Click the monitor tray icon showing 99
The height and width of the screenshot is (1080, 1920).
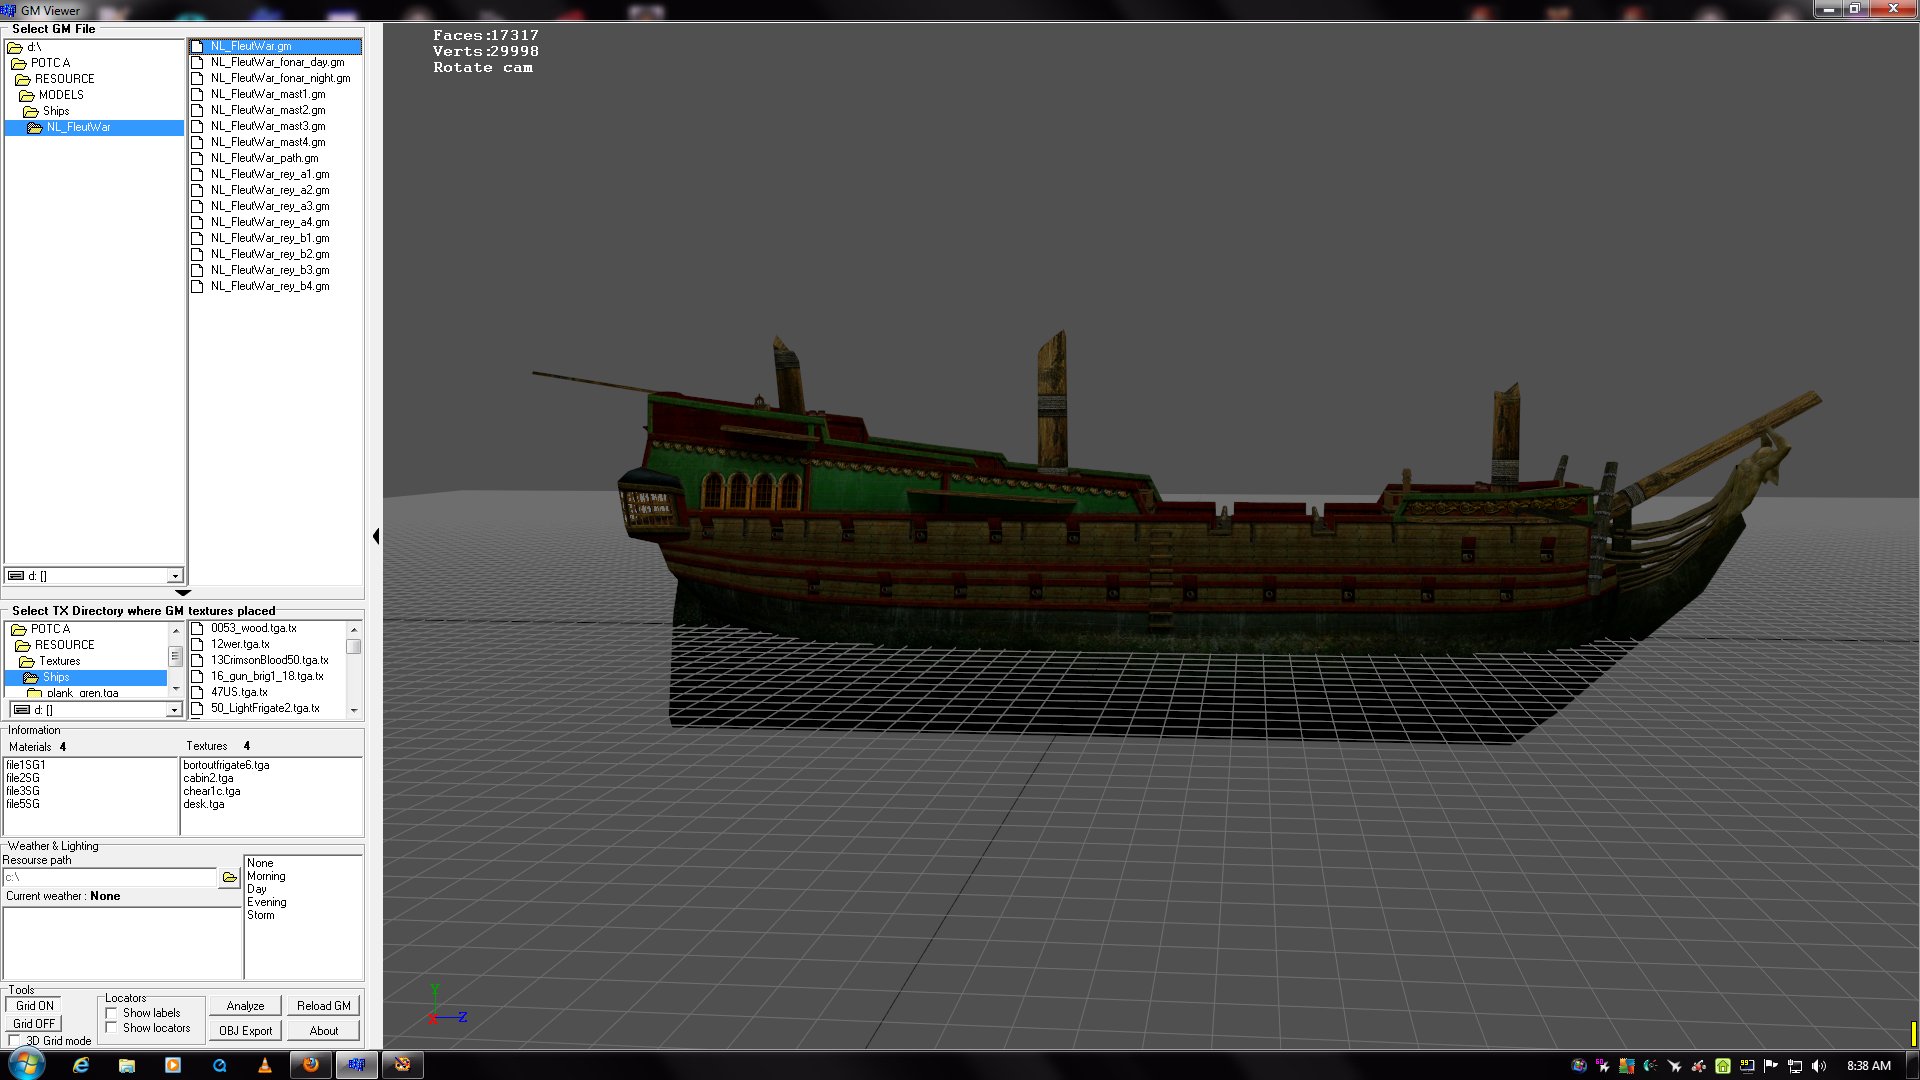coord(1747,1066)
